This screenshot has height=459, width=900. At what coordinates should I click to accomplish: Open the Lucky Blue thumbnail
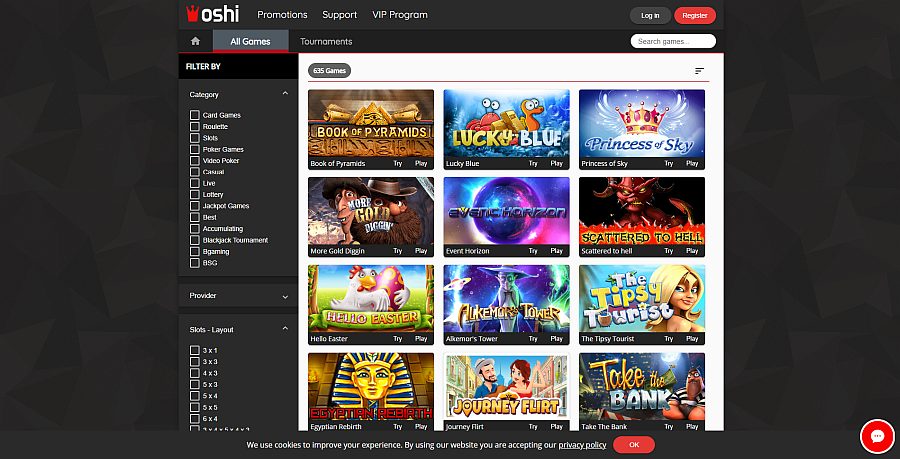pos(506,123)
